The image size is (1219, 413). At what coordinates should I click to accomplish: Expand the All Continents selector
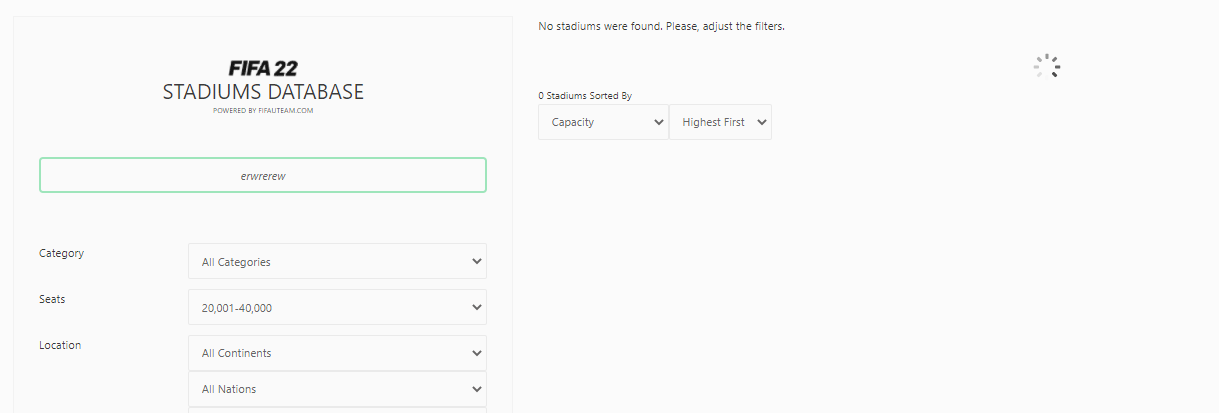click(337, 353)
